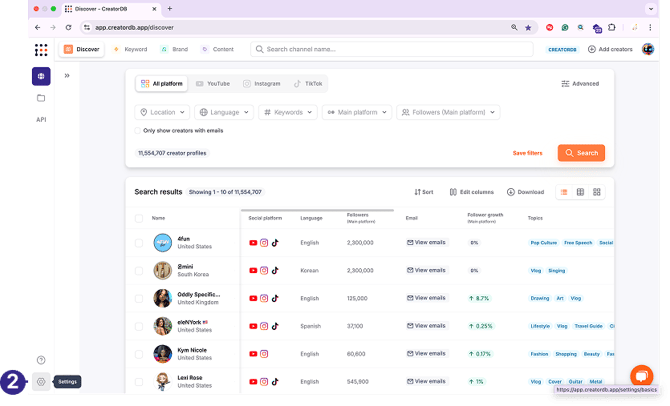Open Chrome three-dot menu
Screen dimensions: 670x406
[650, 28]
